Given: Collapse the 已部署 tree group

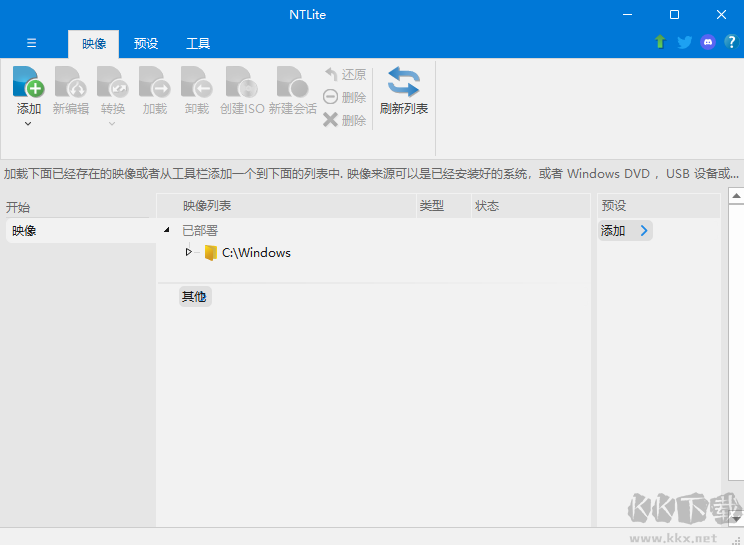Looking at the screenshot, I should coord(167,230).
